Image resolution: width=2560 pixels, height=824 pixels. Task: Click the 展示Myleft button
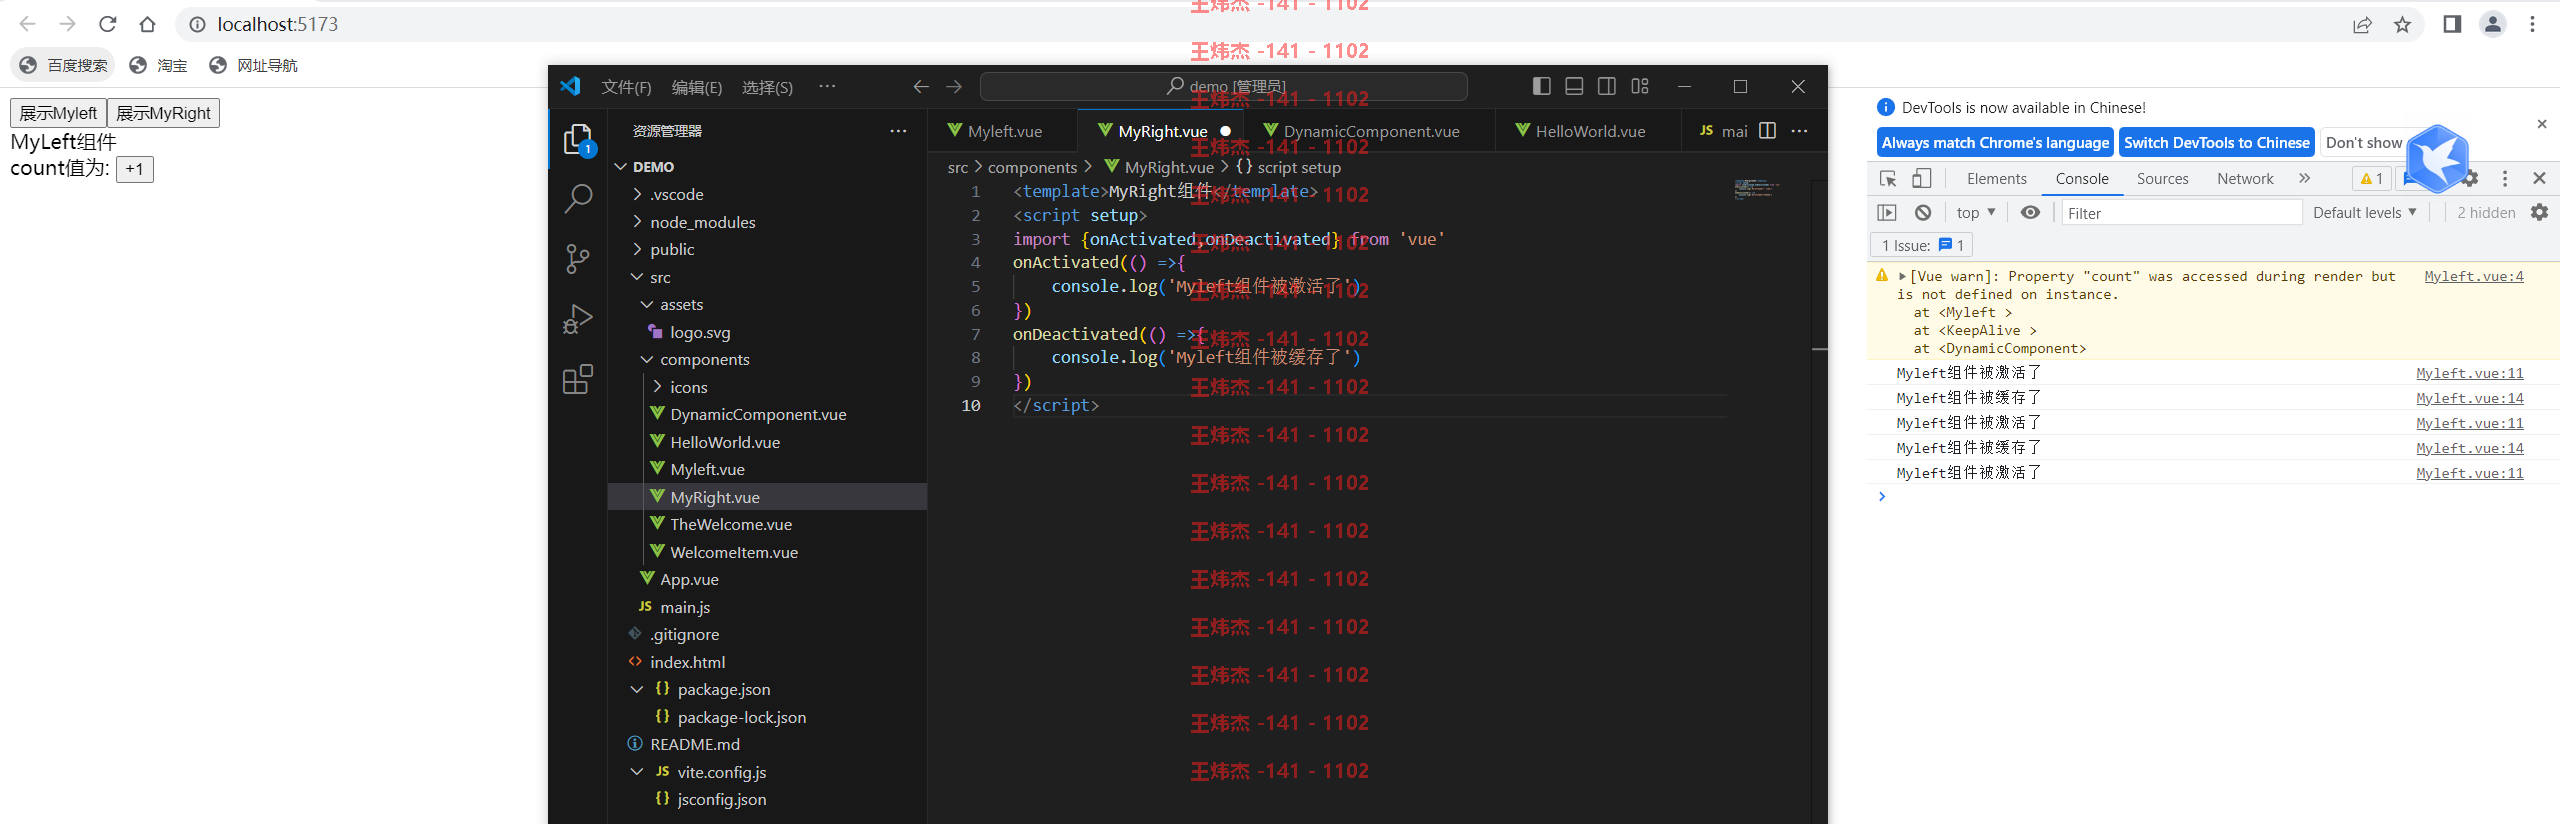click(x=58, y=113)
